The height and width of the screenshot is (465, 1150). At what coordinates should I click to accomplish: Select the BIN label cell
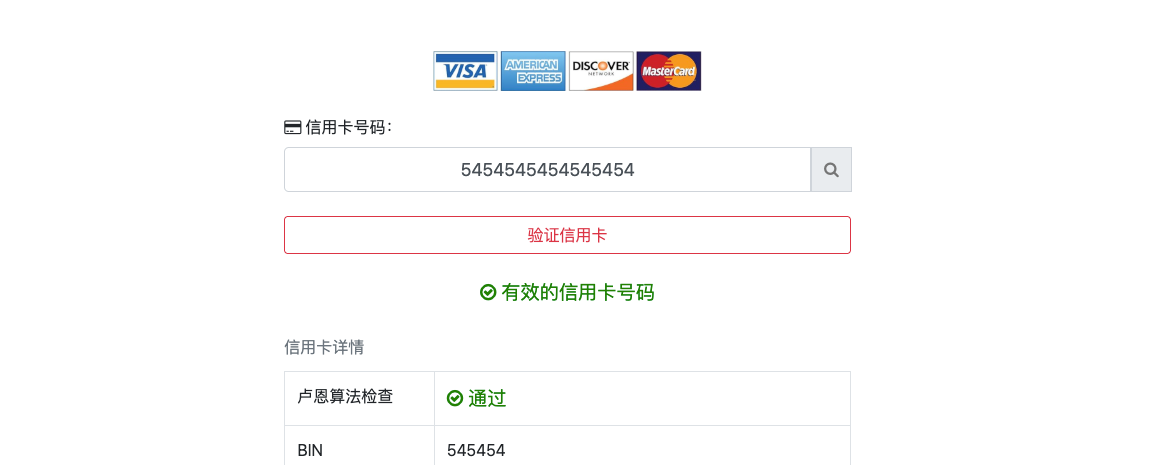coord(311,450)
